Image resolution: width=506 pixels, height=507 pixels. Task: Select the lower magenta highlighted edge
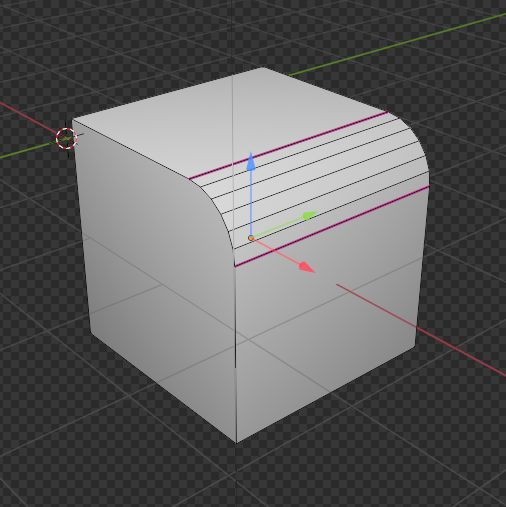point(332,226)
